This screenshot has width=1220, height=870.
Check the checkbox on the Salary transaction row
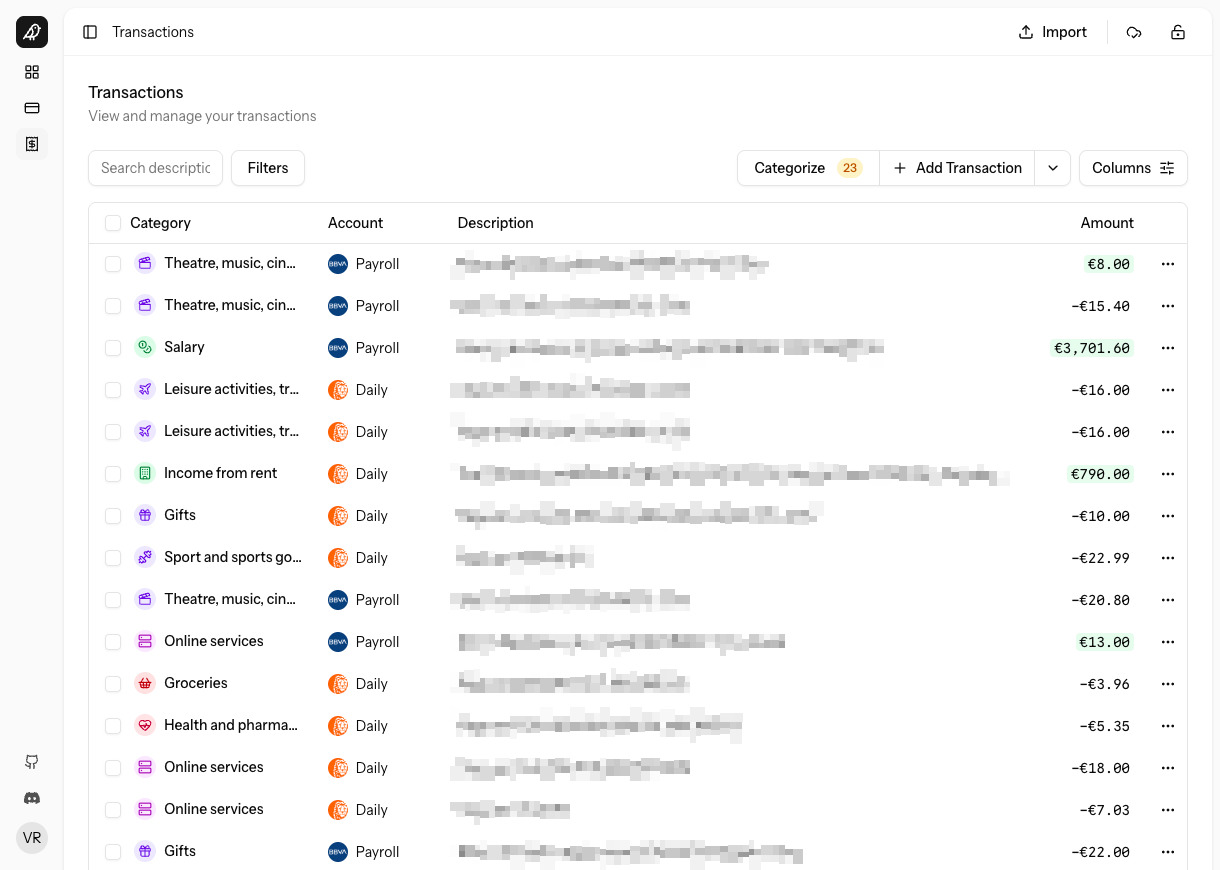[113, 348]
